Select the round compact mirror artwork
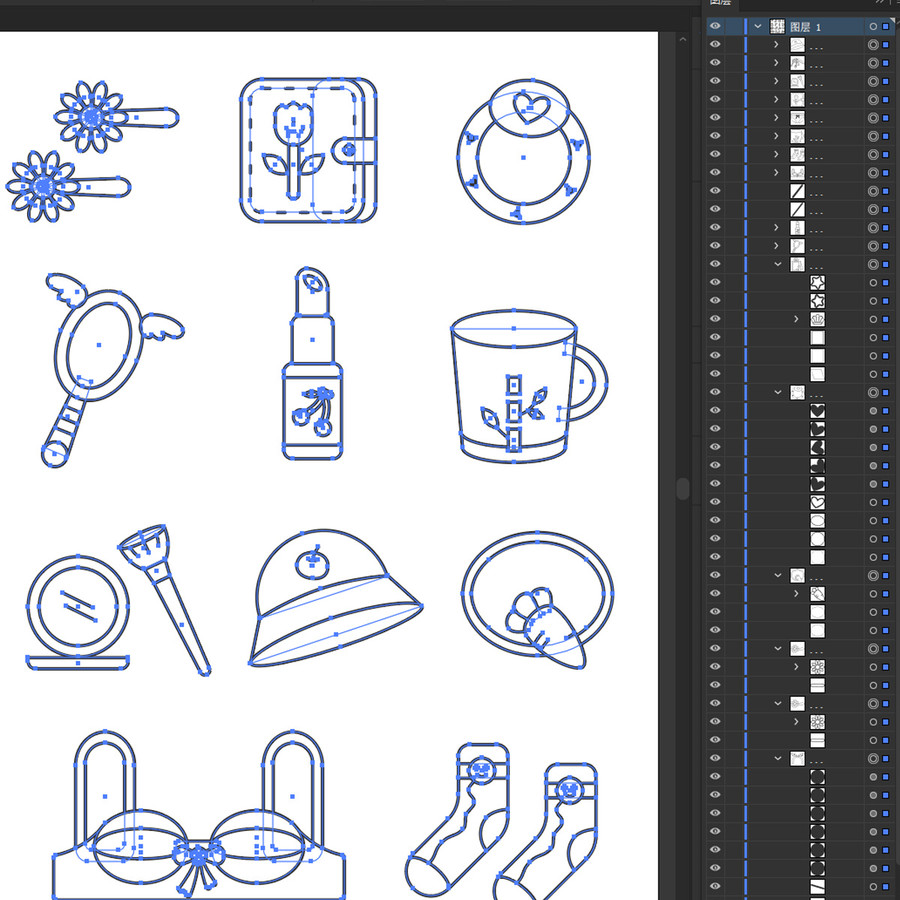Screen dimensions: 900x900 point(77,612)
